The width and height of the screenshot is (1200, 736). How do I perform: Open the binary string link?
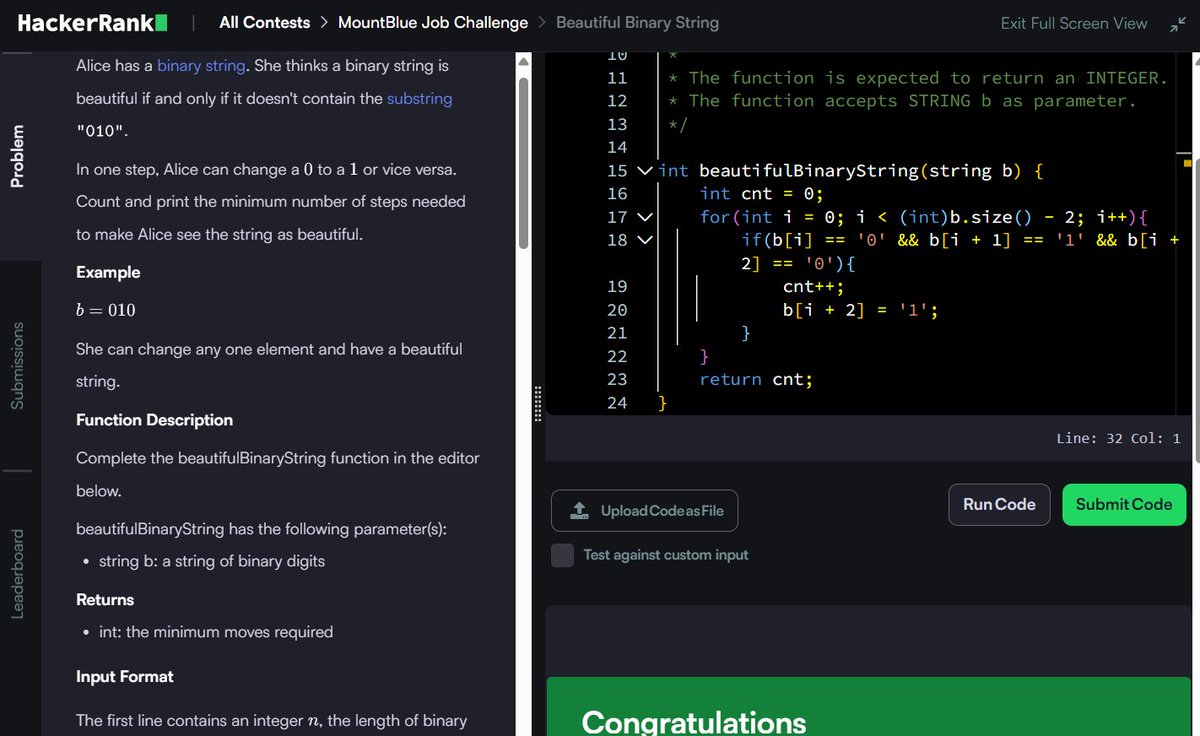click(x=201, y=66)
